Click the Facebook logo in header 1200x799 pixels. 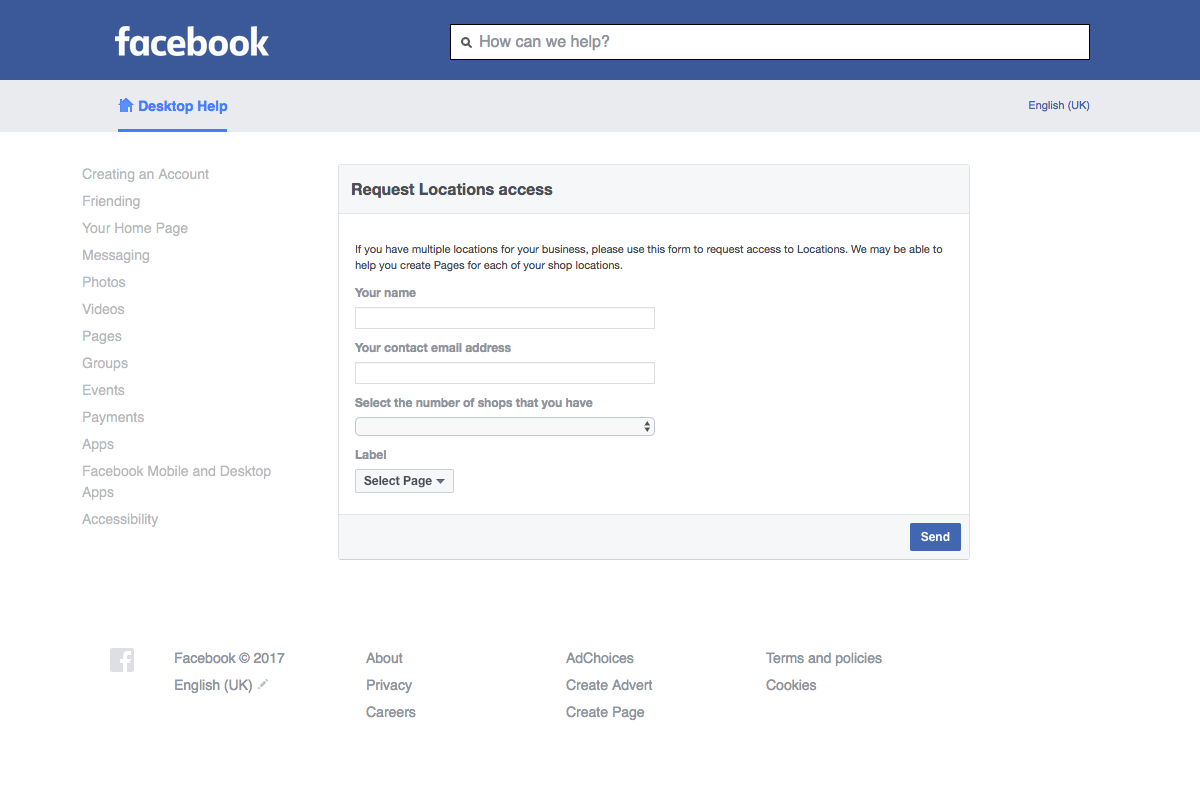click(192, 41)
